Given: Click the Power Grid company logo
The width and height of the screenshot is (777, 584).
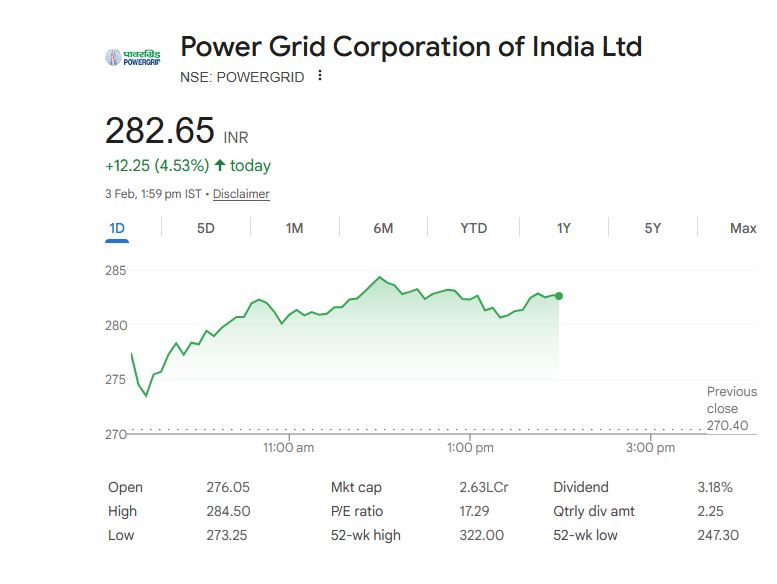Looking at the screenshot, I should [132, 57].
